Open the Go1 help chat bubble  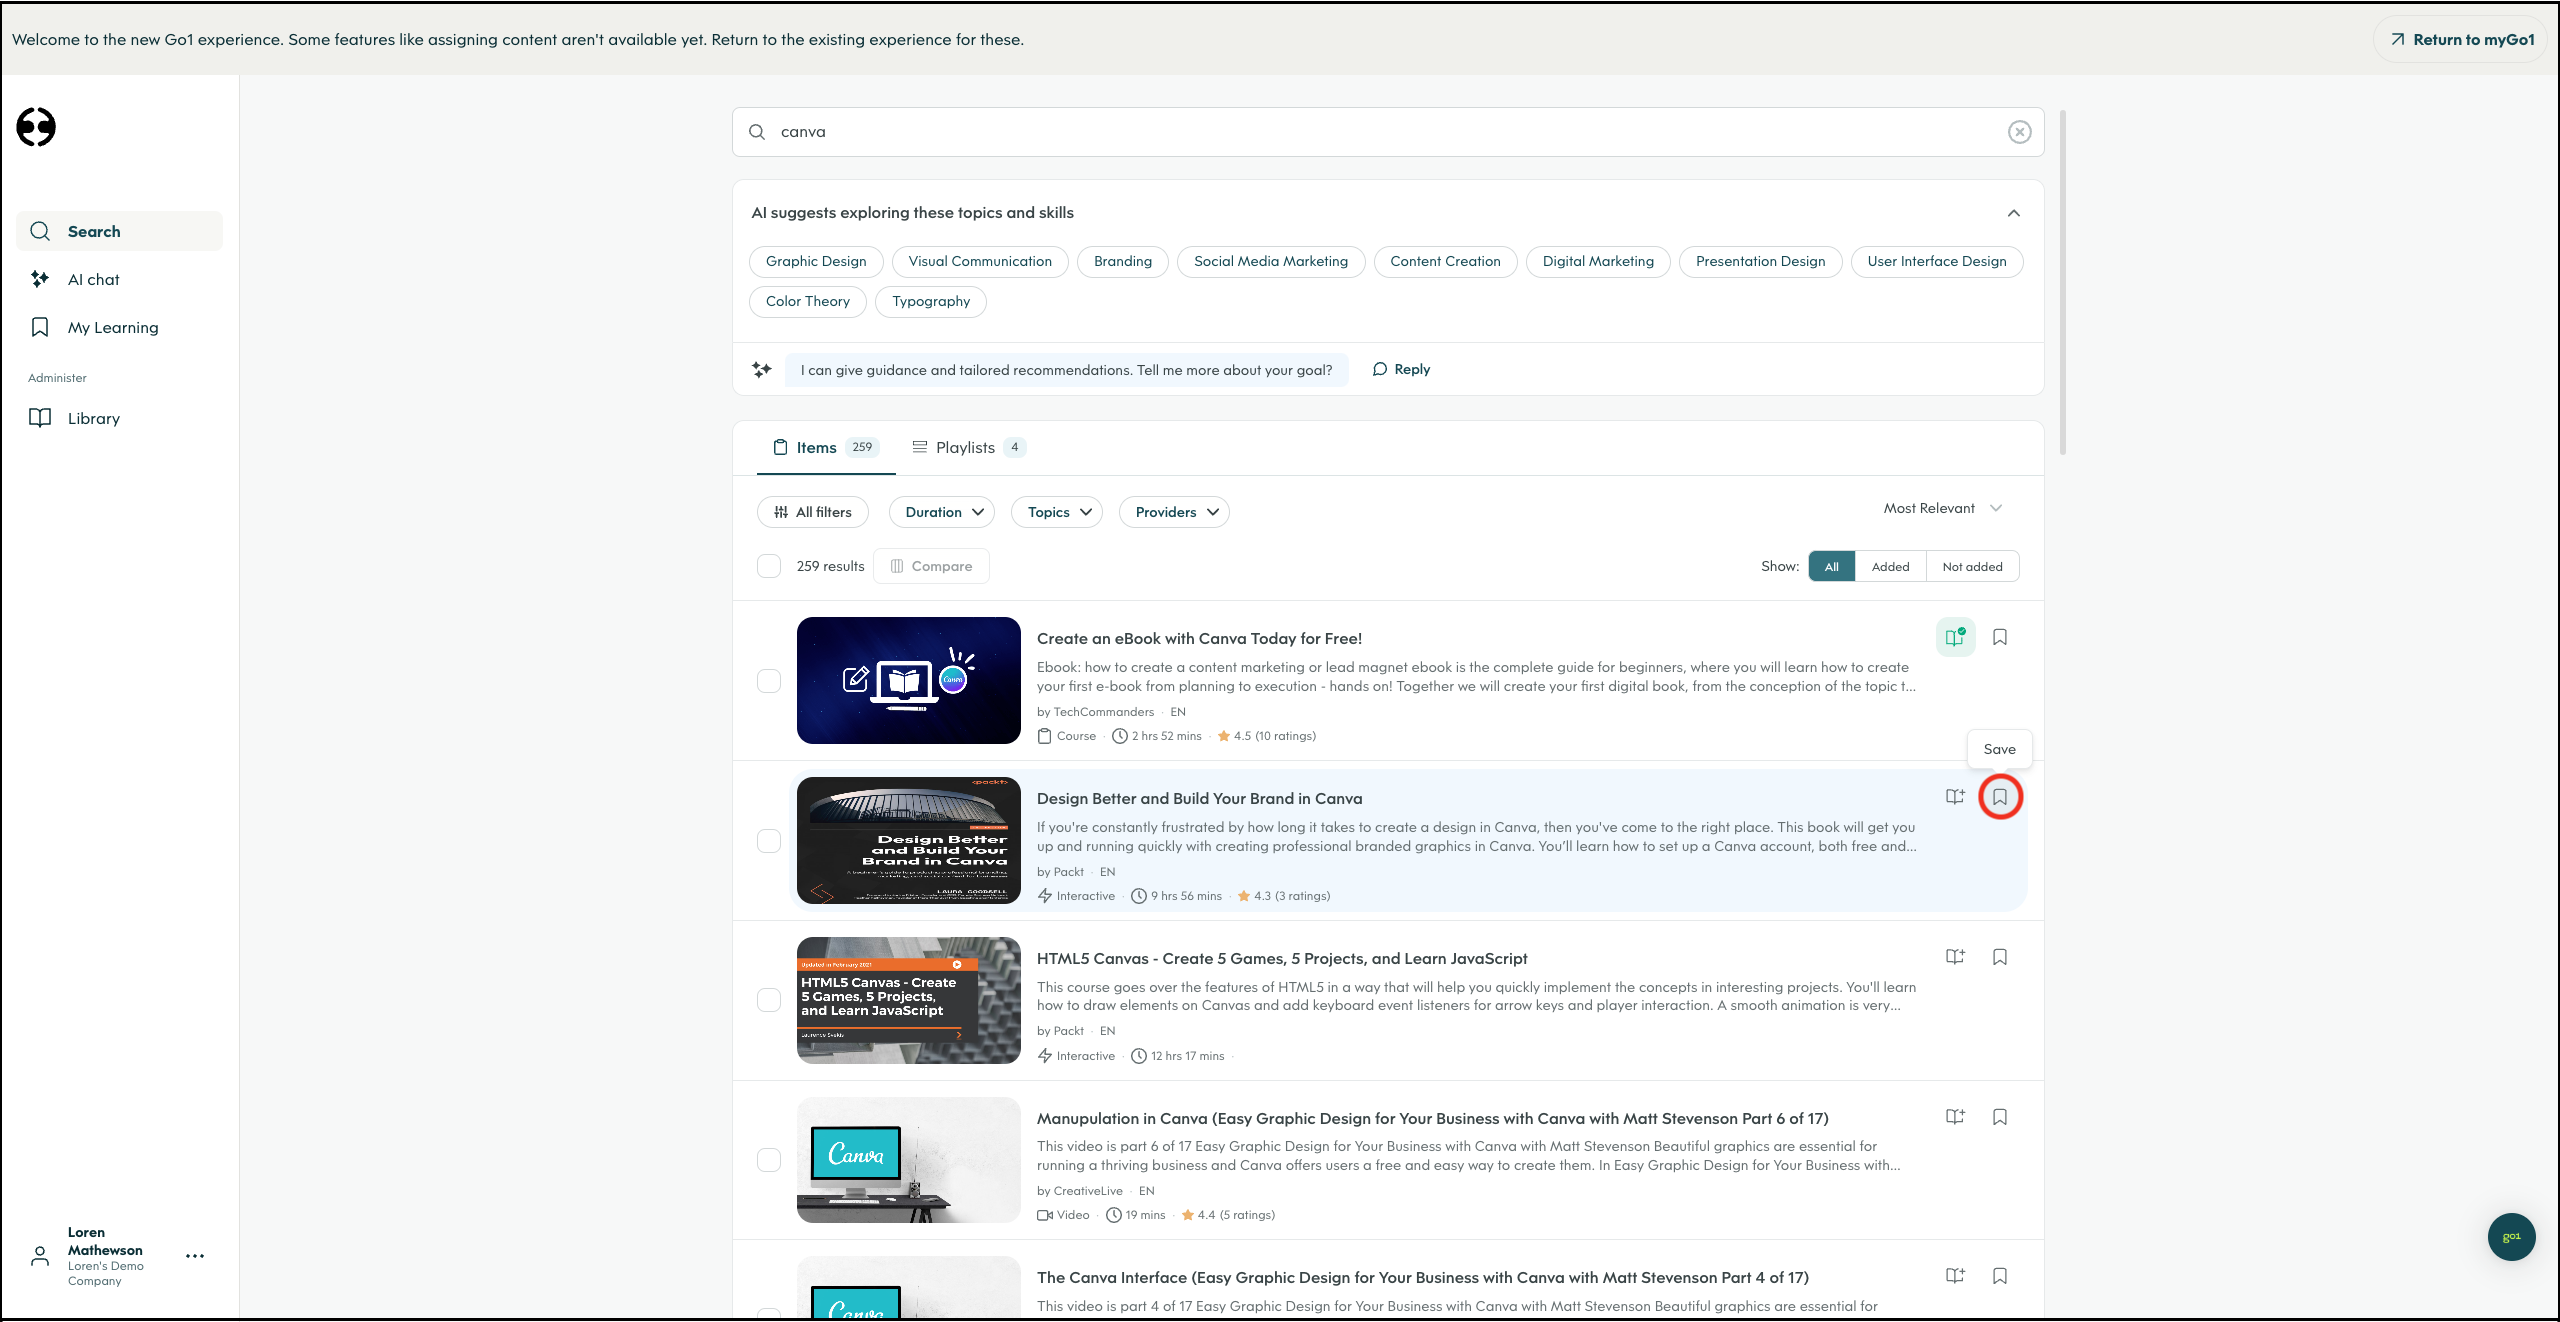click(2510, 1237)
